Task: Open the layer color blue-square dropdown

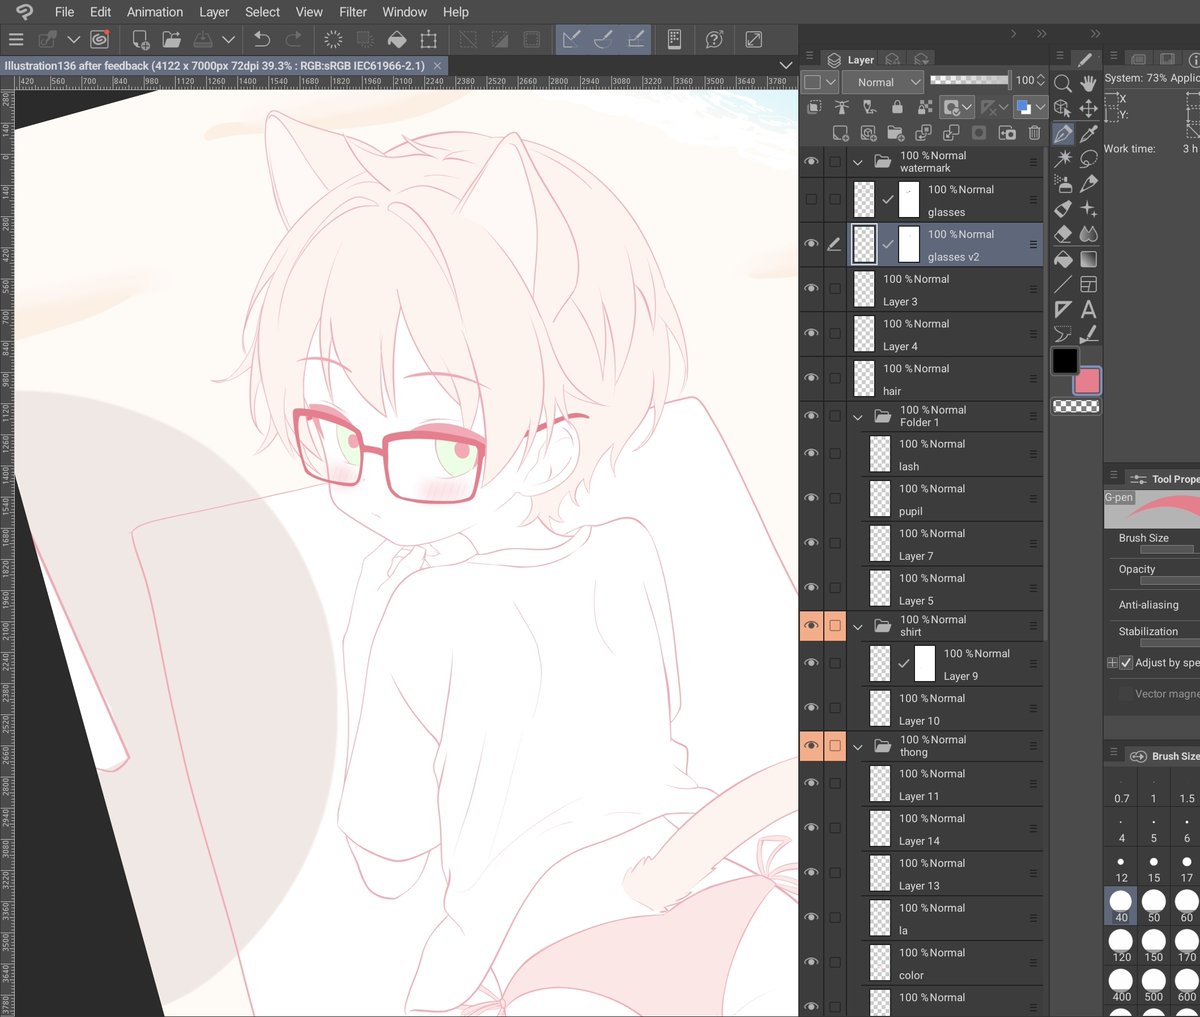Action: [1029, 107]
